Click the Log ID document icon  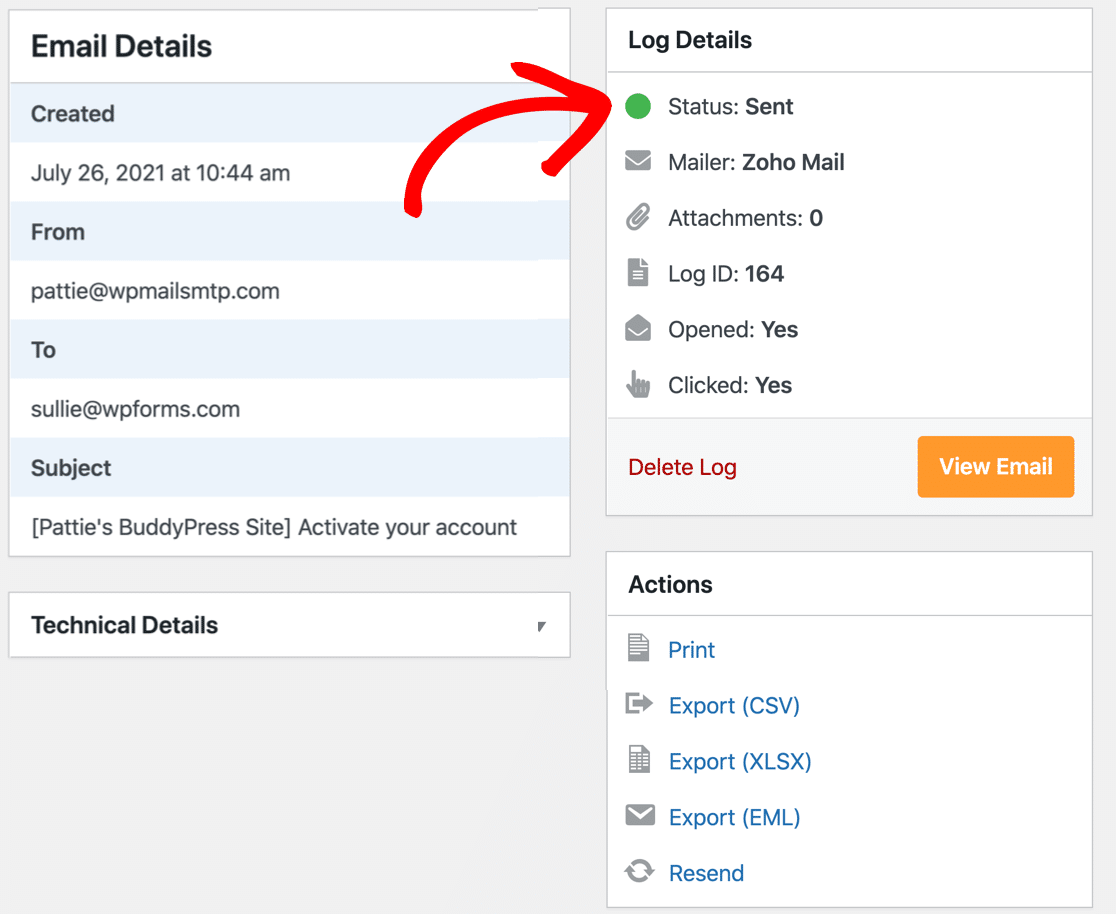pyautogui.click(x=640, y=273)
